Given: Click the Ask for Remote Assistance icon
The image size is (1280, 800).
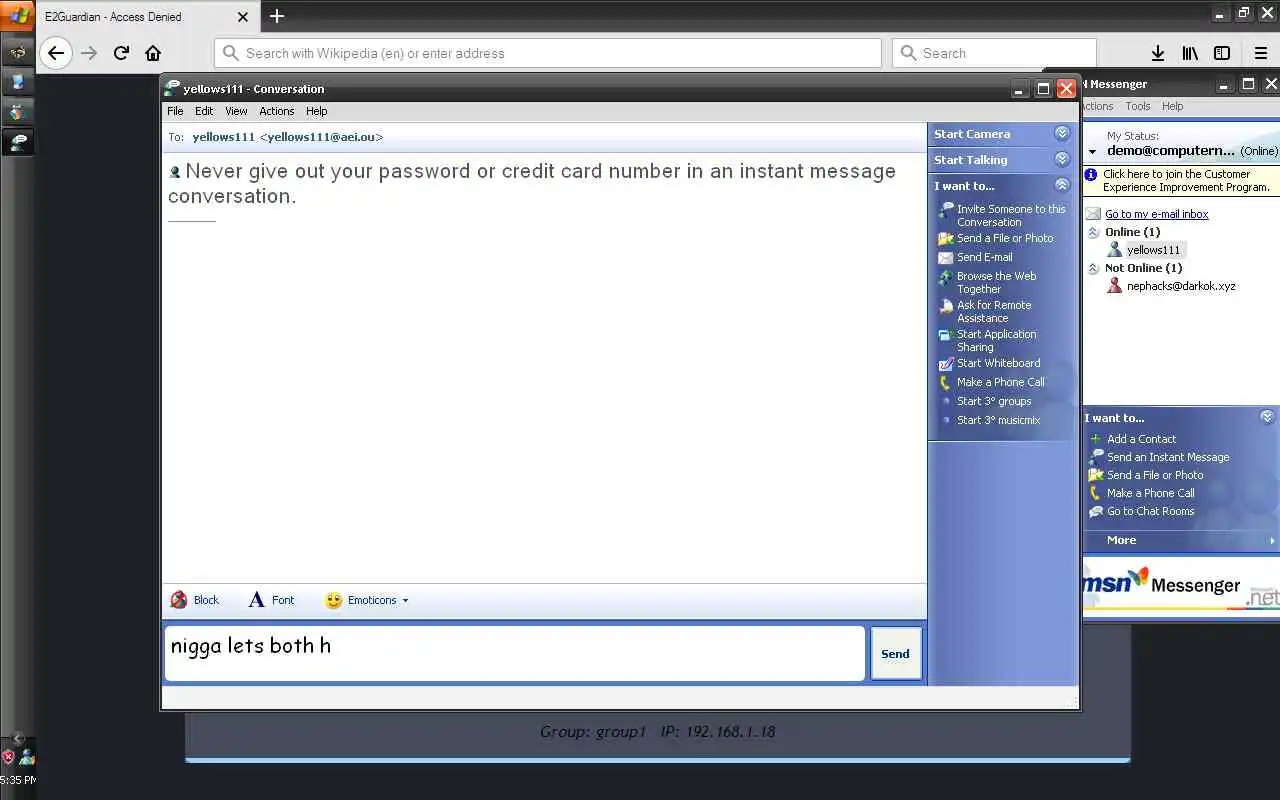Looking at the screenshot, I should point(945,306).
